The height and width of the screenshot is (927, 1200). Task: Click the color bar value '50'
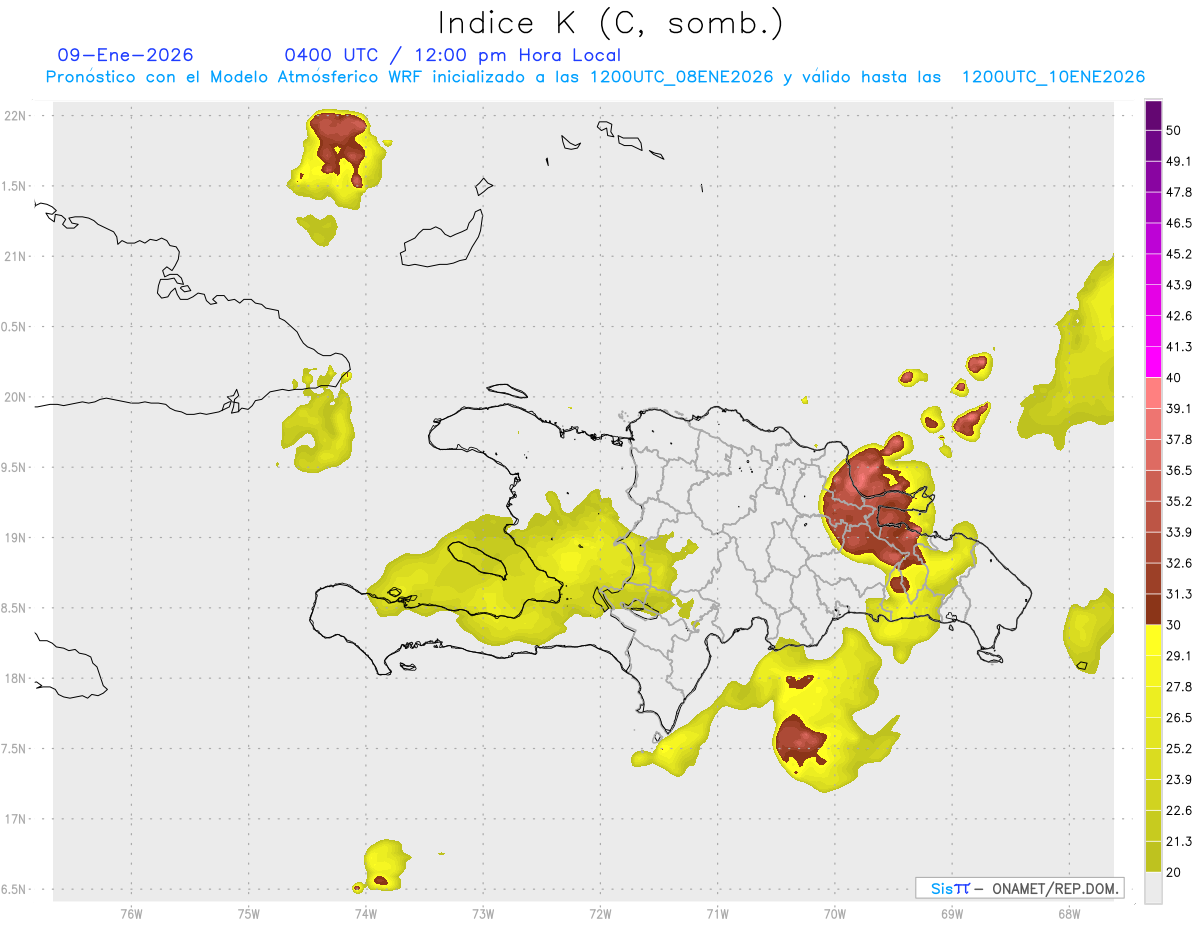point(1175,131)
